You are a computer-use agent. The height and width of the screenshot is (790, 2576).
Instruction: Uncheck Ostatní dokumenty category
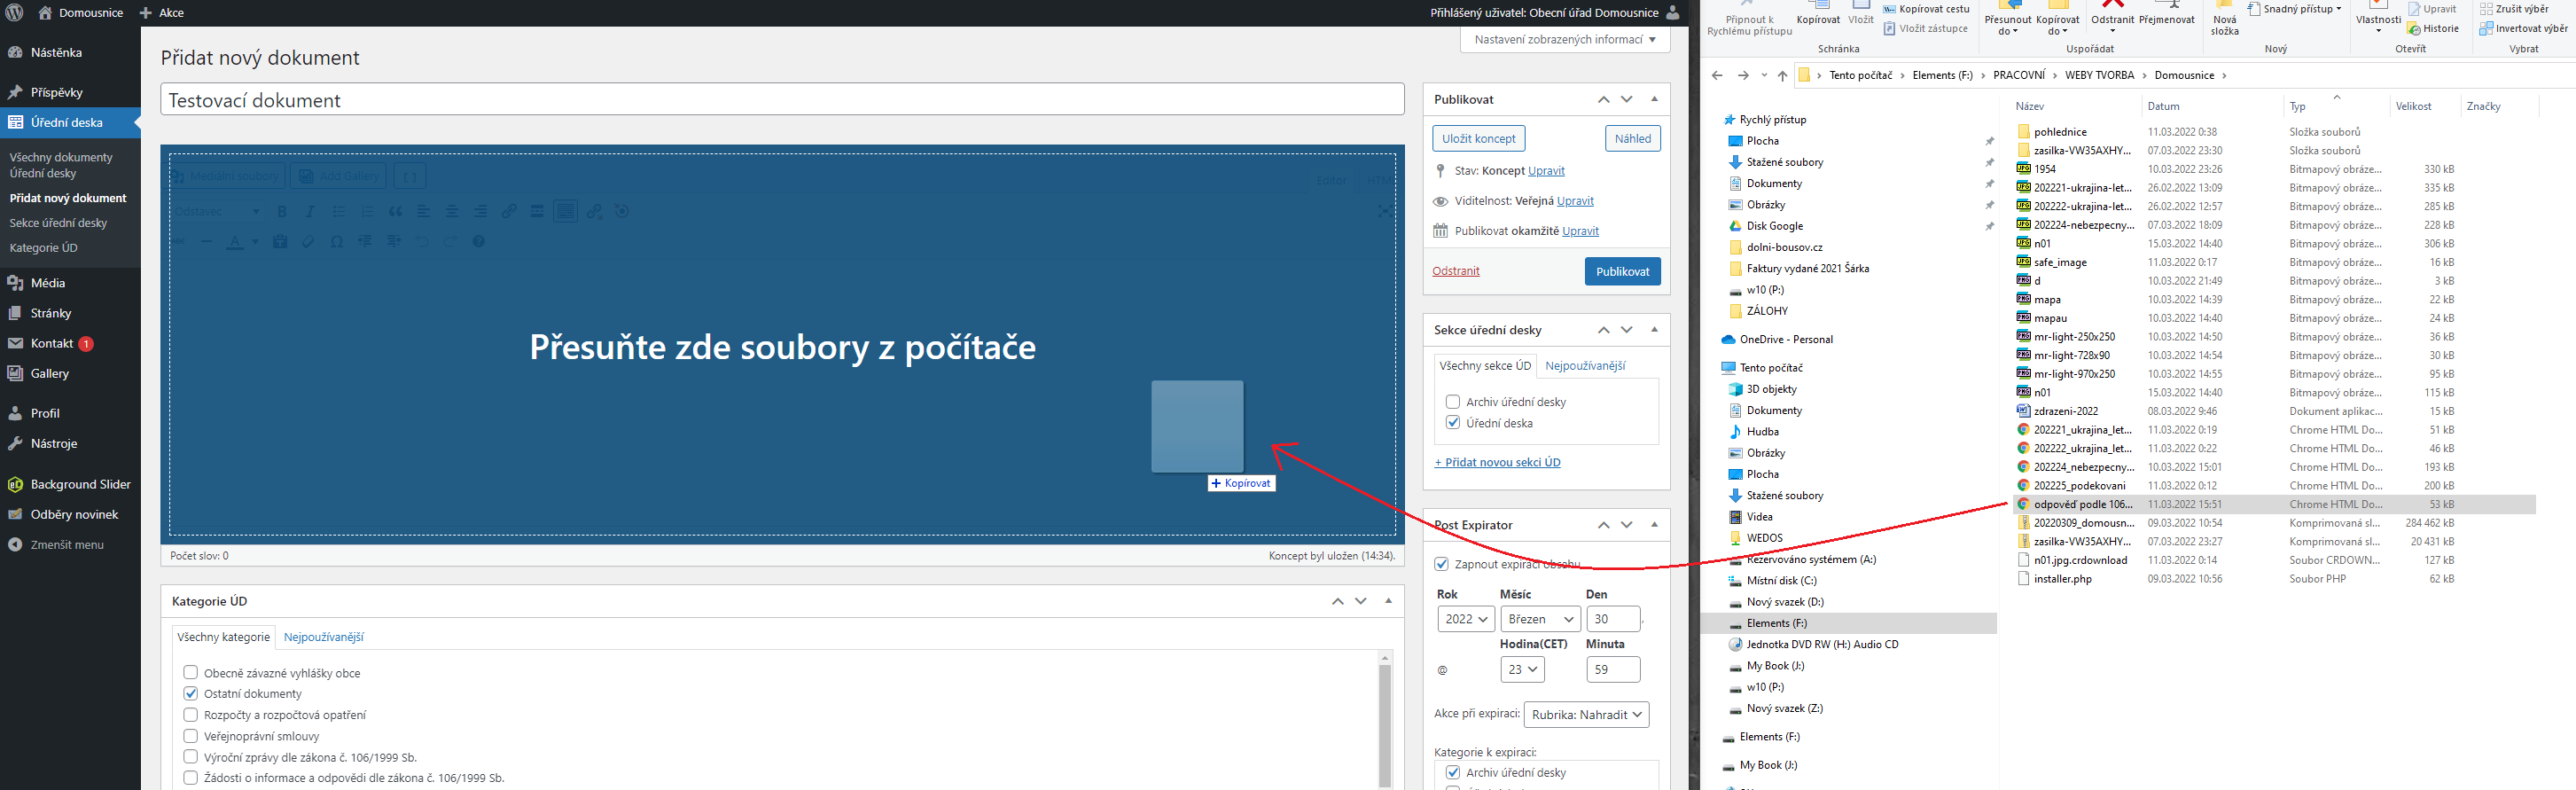[x=191, y=693]
